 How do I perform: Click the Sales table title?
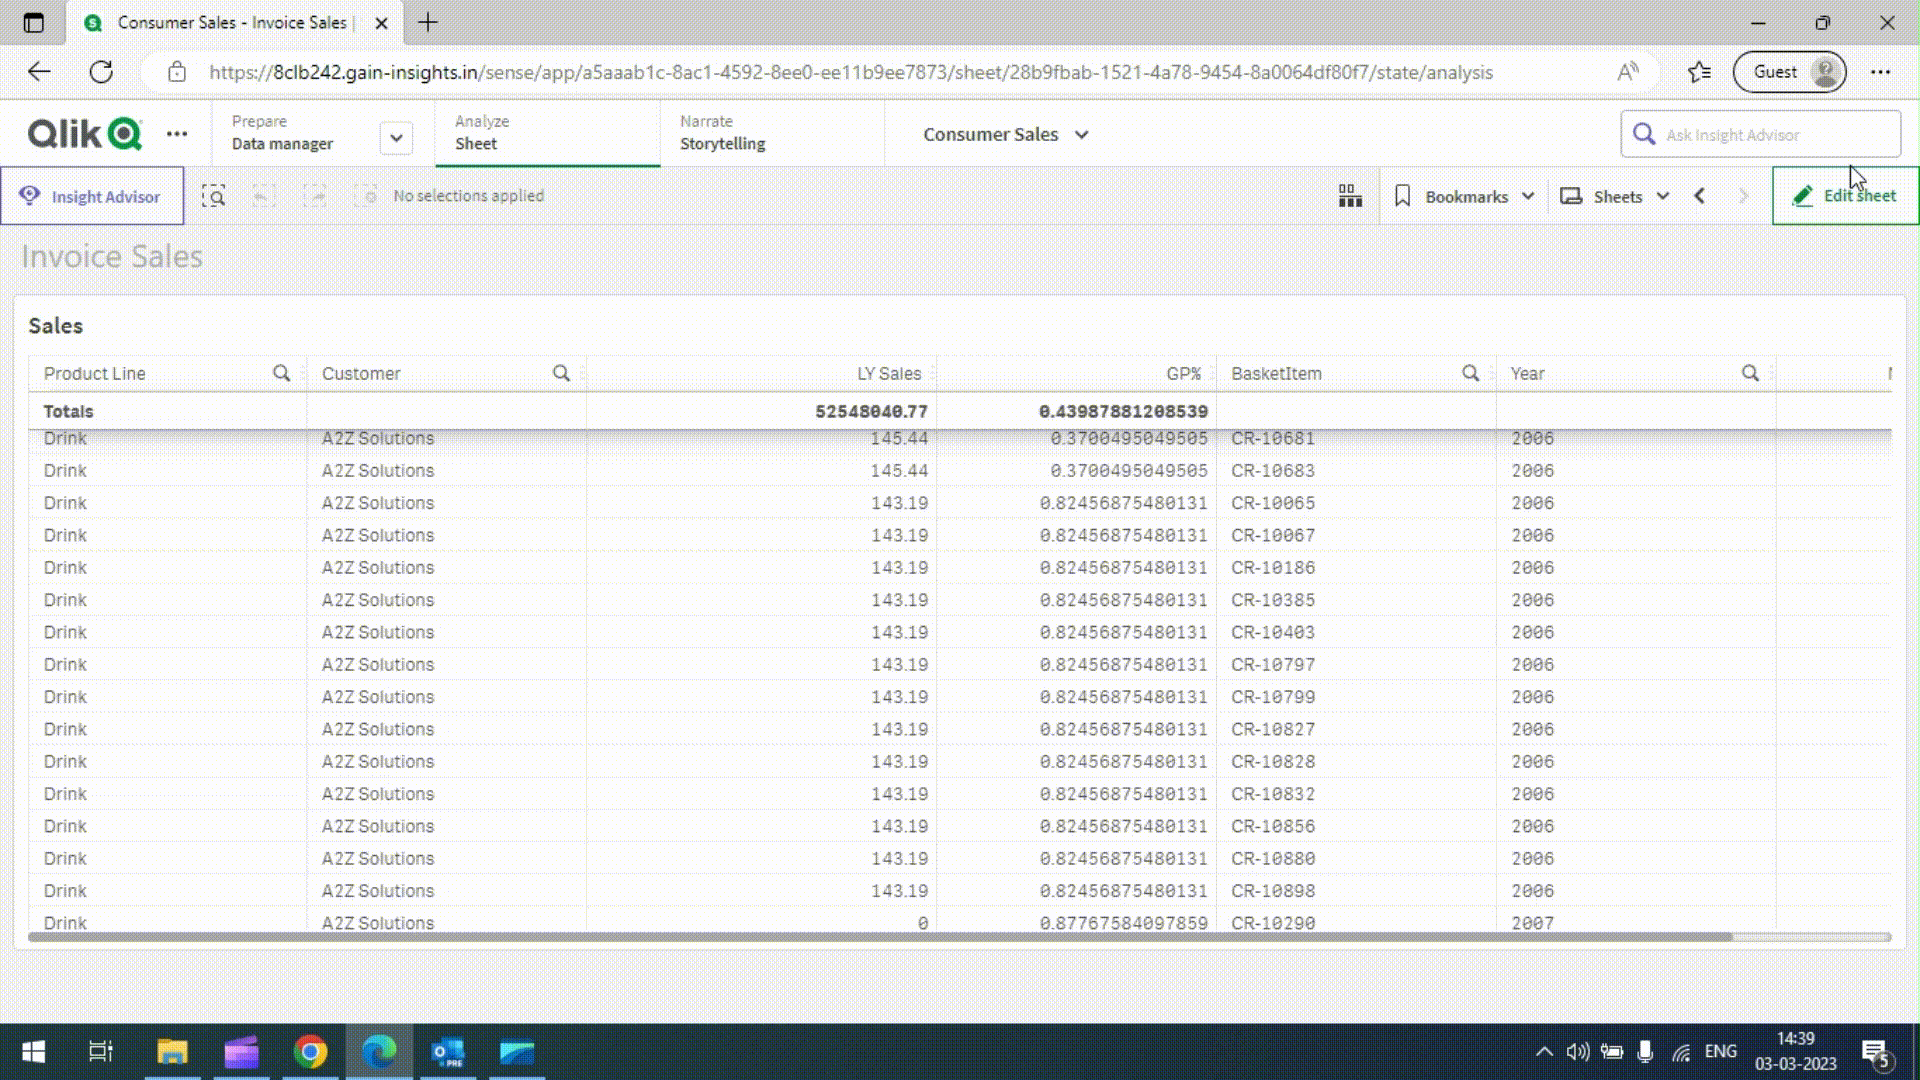tap(56, 326)
